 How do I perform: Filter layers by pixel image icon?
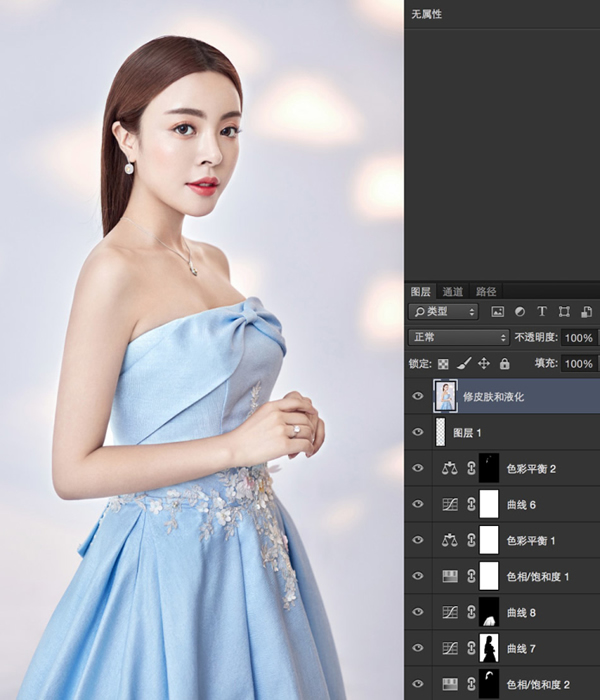pyautogui.click(x=497, y=312)
